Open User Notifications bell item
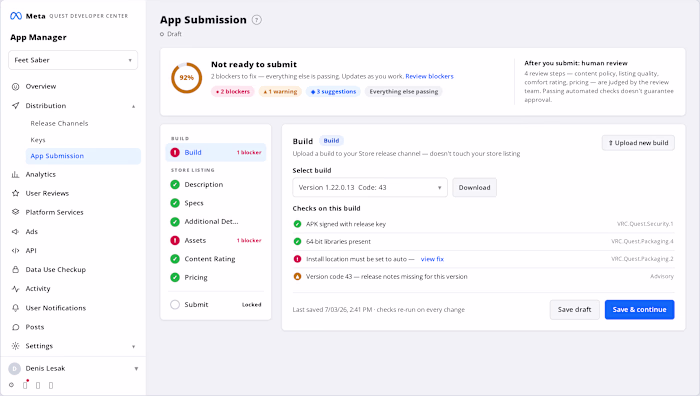This screenshot has height=396, width=700. [55, 308]
